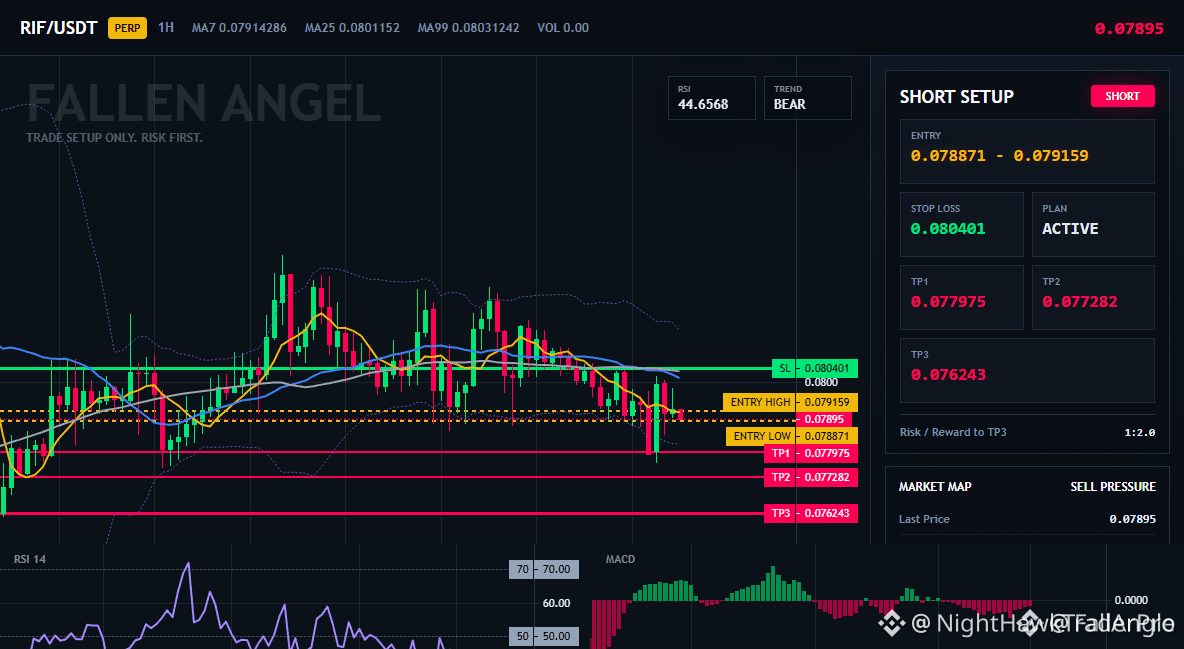Click the 60.00 RSI axis label
1184x649 pixels.
[557, 603]
